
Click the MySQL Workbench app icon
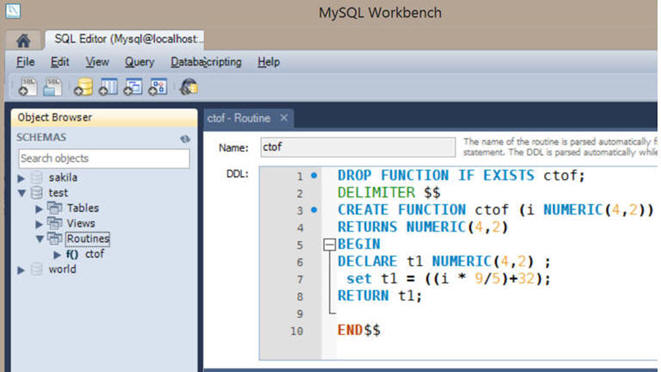coord(13,11)
